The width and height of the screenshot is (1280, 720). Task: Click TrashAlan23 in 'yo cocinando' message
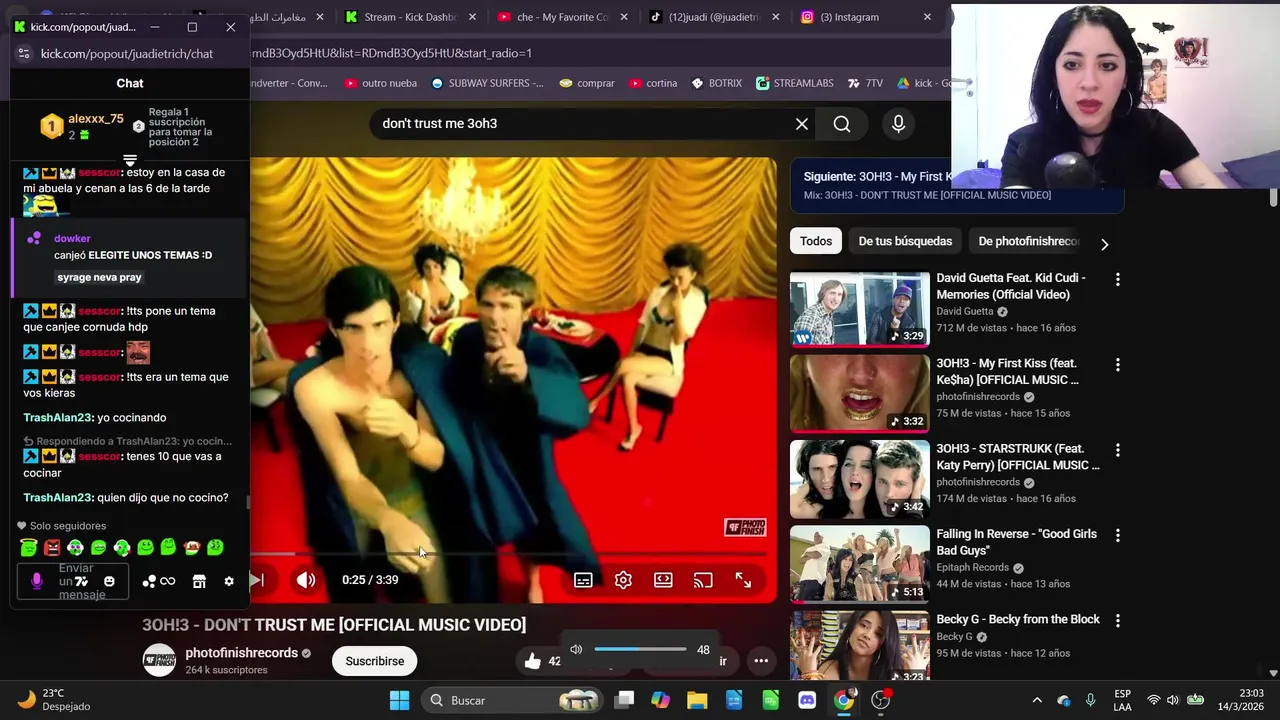click(57, 418)
